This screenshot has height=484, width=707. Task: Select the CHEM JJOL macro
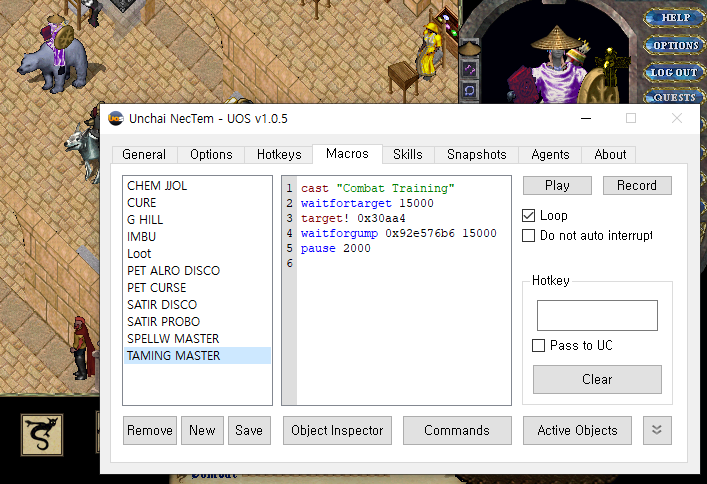click(x=197, y=185)
